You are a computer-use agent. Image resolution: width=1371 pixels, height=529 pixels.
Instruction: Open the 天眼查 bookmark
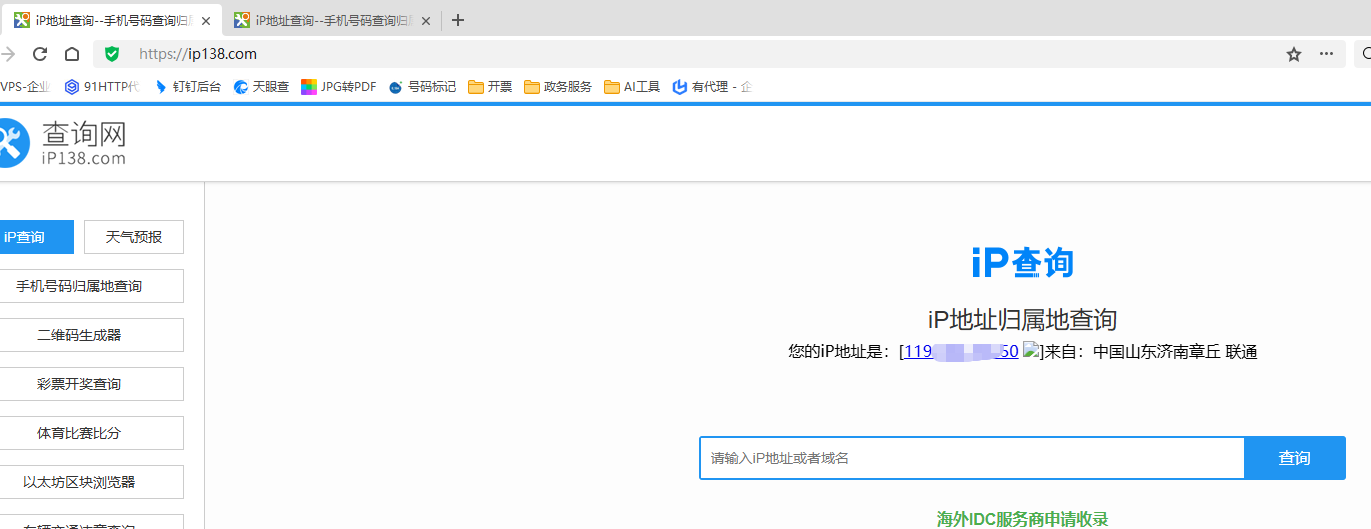click(261, 87)
